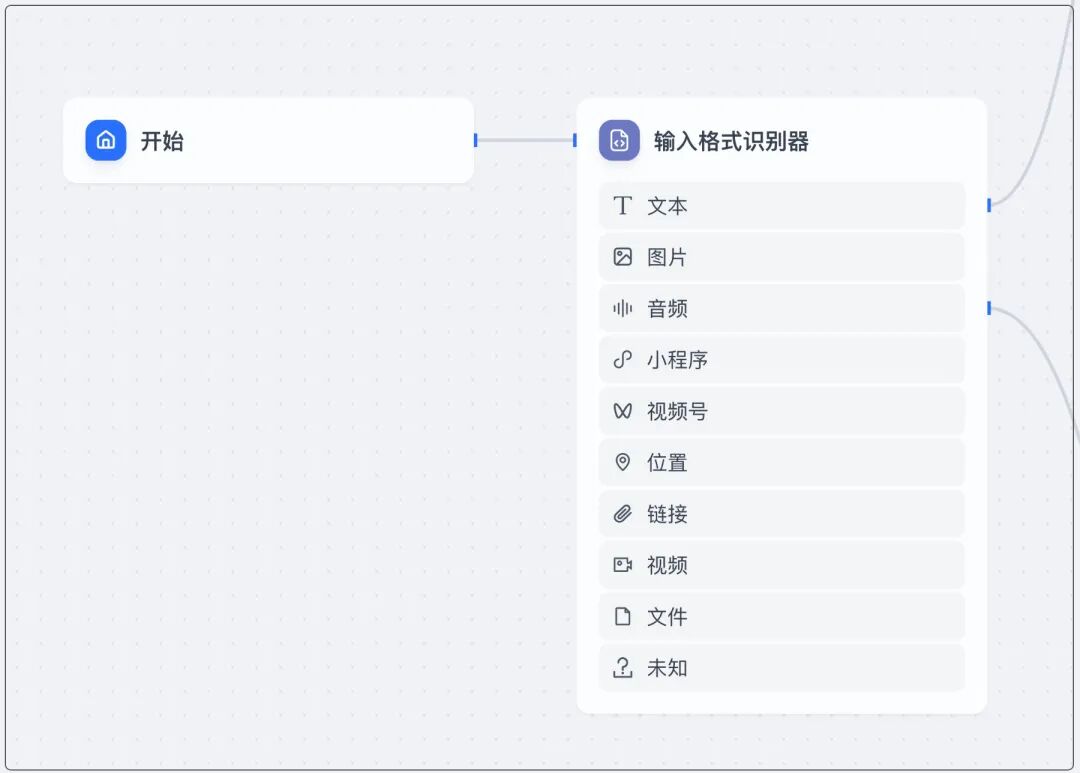Click the camera icon beside 视频
Image resolution: width=1080 pixels, height=773 pixels.
pos(623,565)
